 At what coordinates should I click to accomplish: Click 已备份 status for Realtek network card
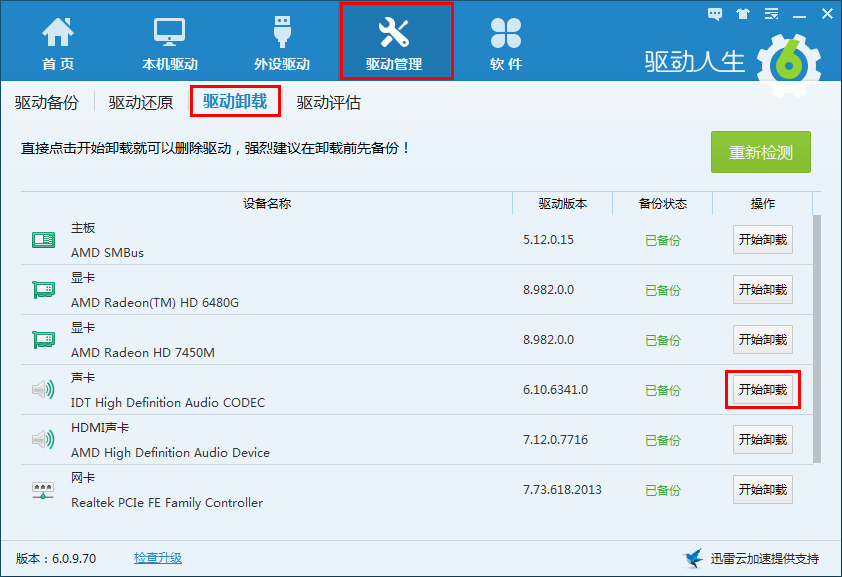pyautogui.click(x=663, y=490)
